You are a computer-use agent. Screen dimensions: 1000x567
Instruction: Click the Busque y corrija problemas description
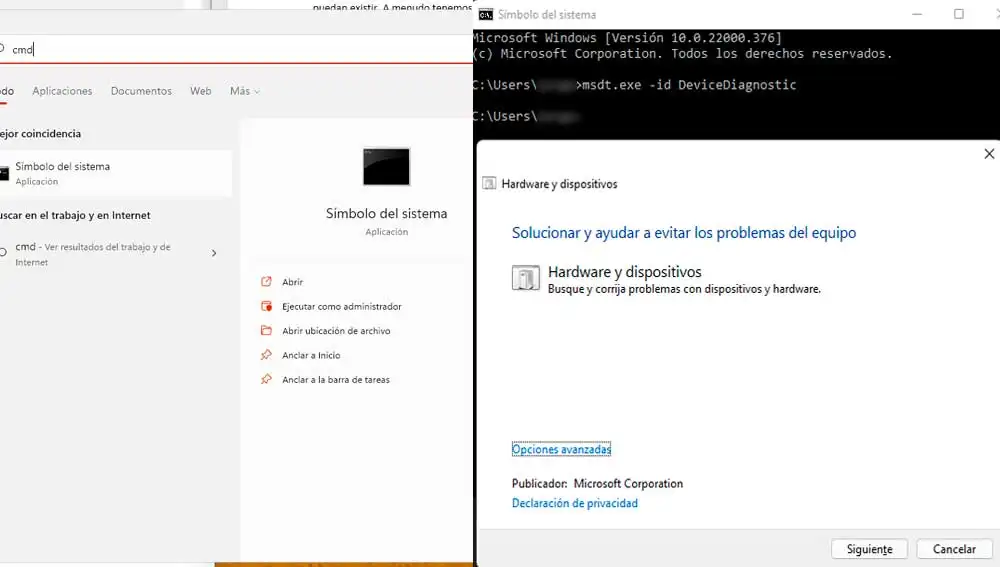point(684,289)
